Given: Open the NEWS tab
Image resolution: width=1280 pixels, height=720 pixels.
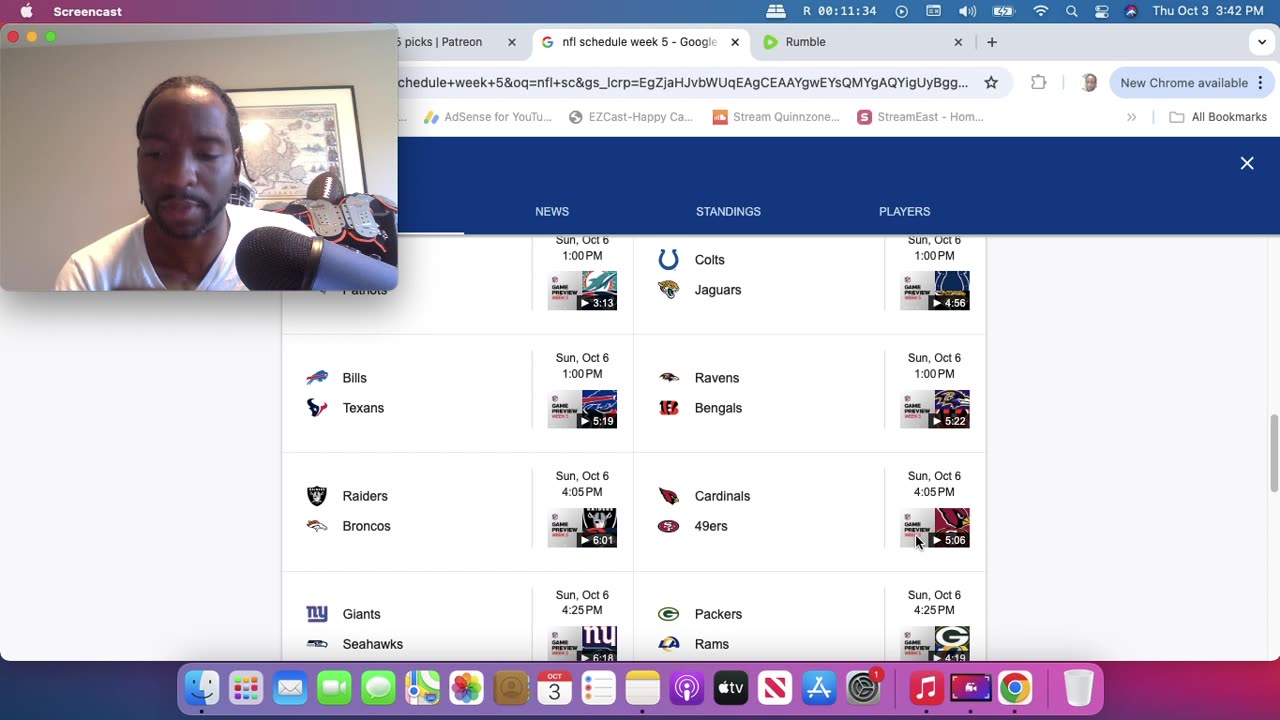Looking at the screenshot, I should coord(552,211).
